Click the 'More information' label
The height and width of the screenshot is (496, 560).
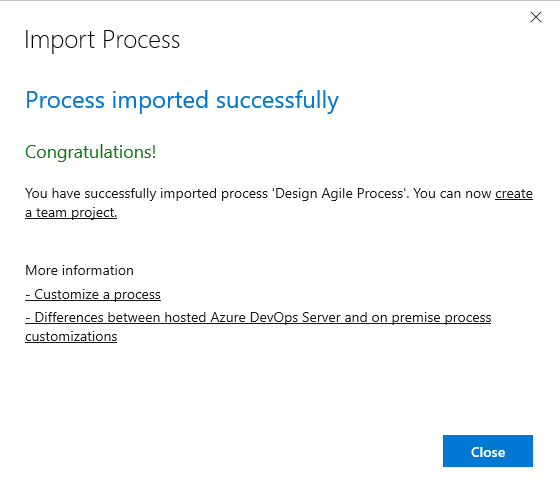[x=79, y=270]
